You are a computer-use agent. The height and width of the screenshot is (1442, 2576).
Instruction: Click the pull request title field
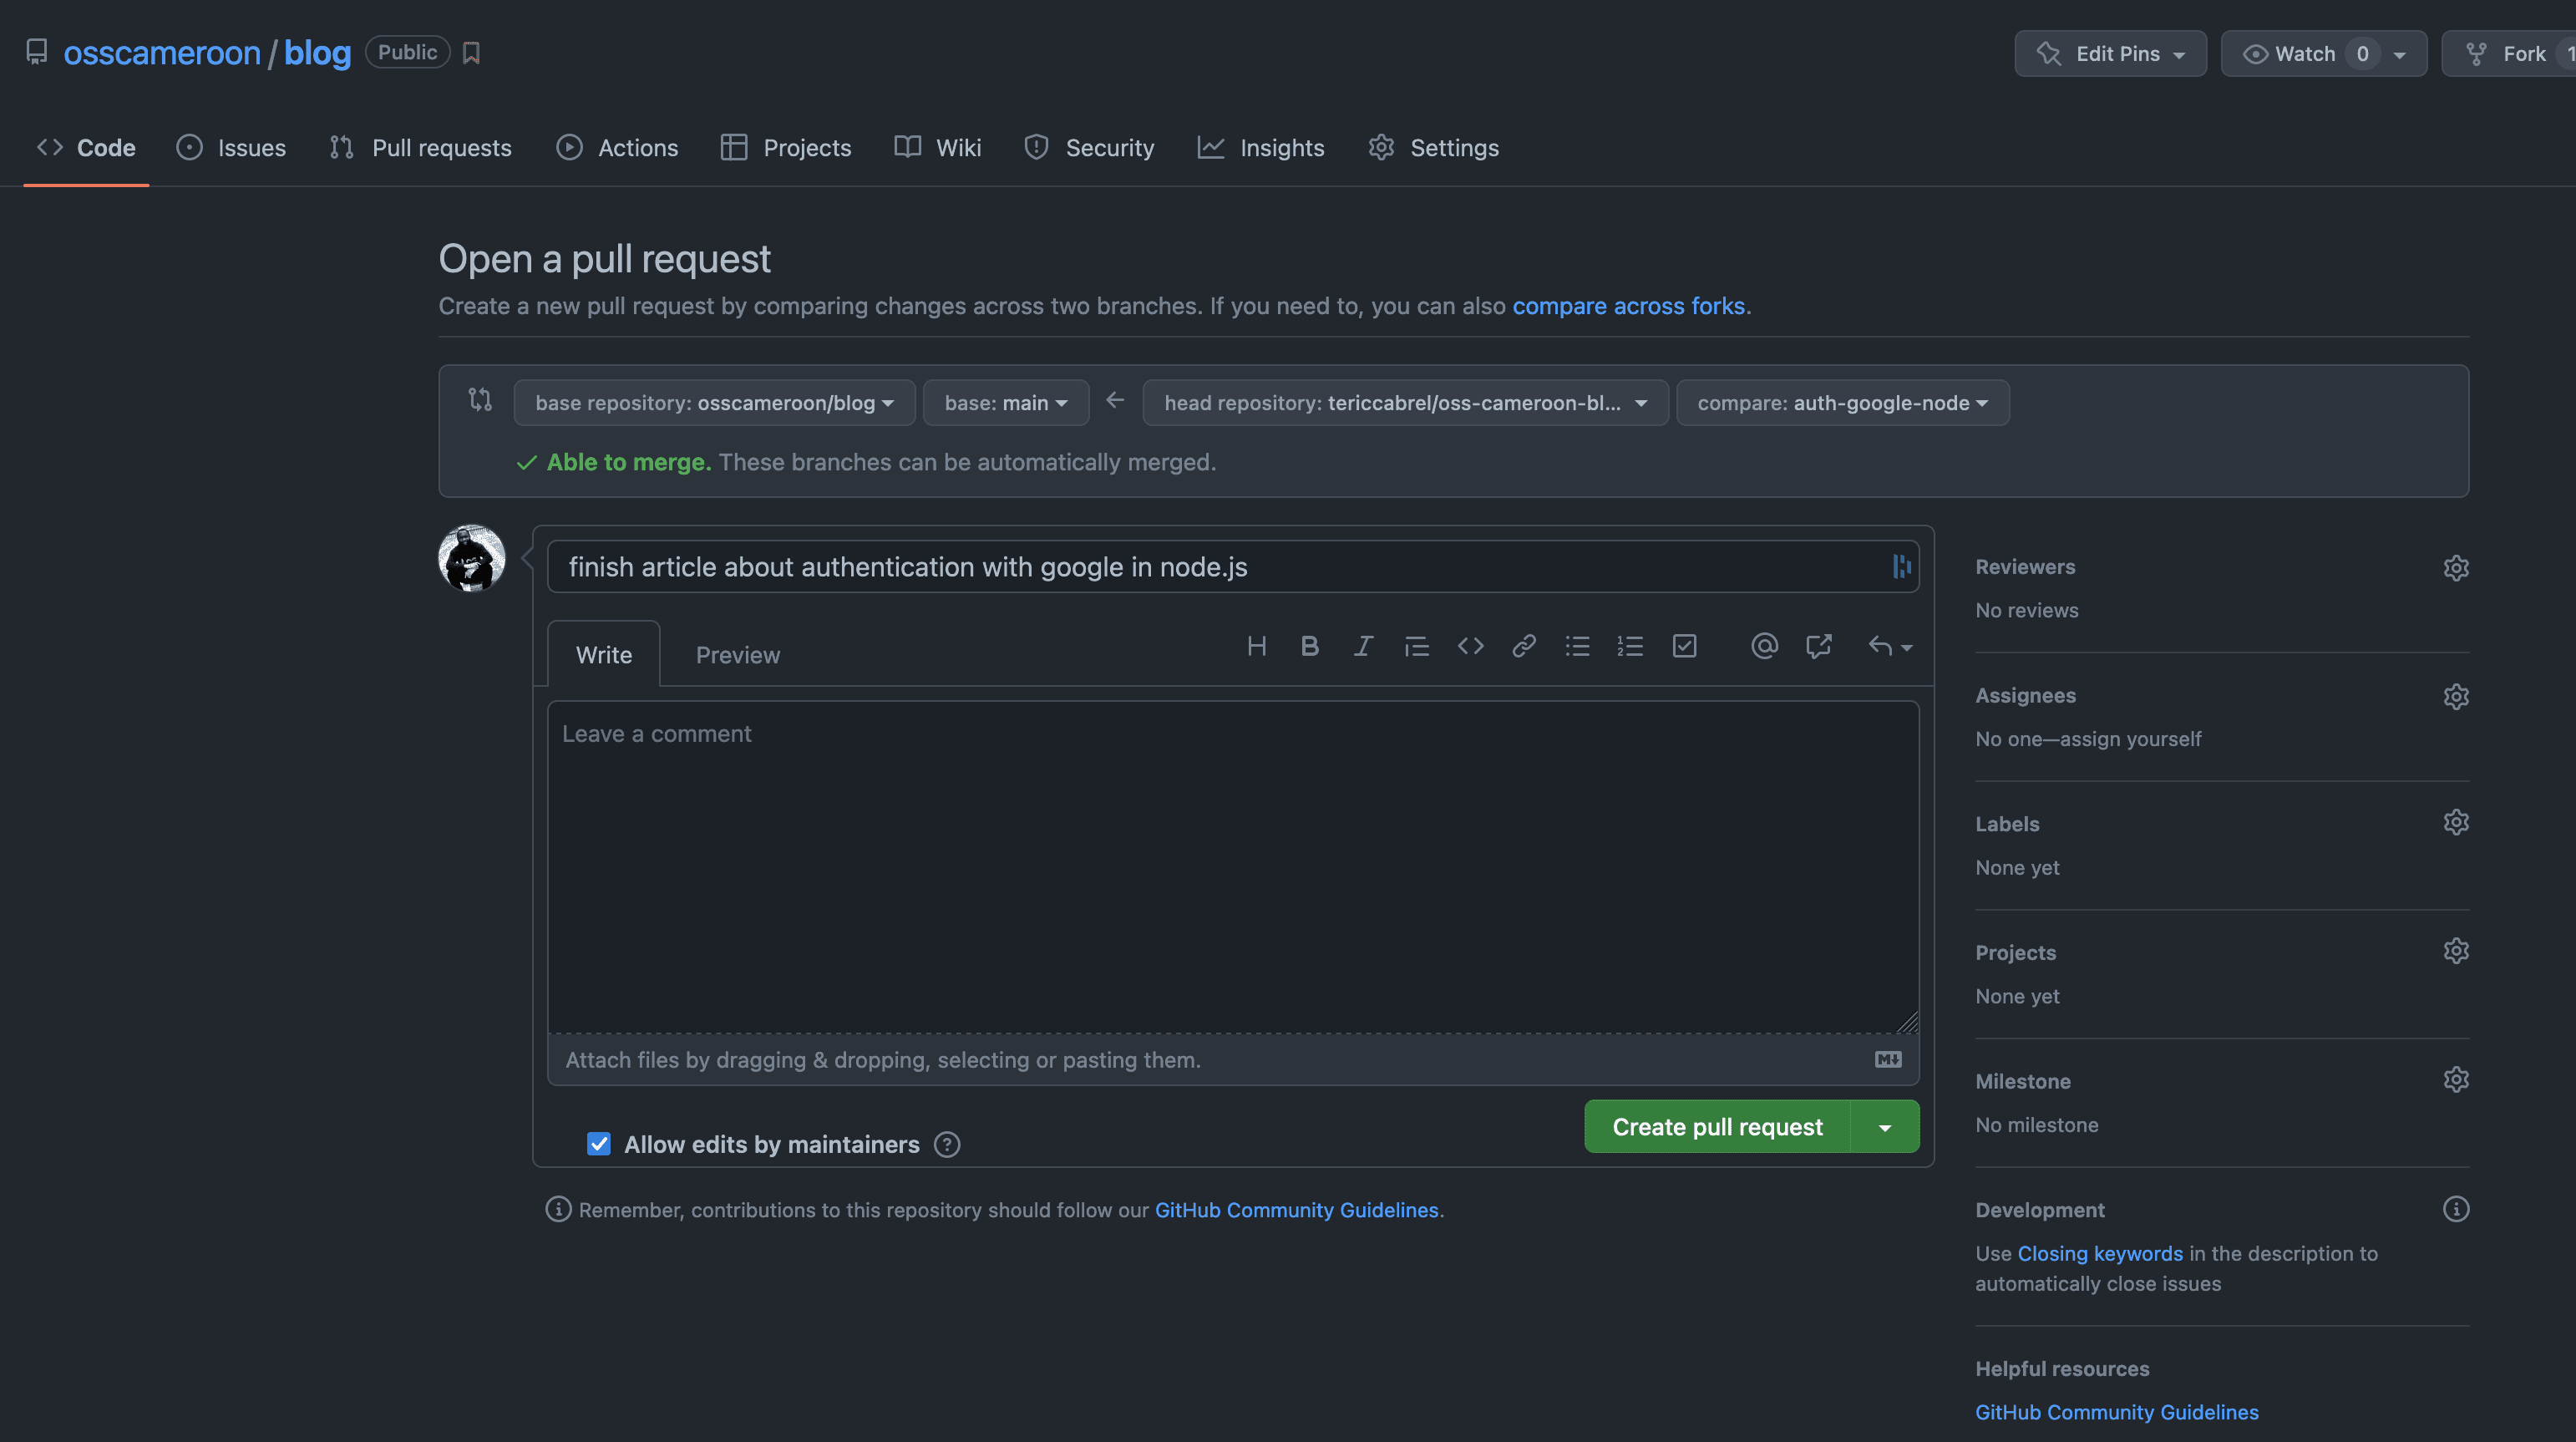pyautogui.click(x=1233, y=567)
